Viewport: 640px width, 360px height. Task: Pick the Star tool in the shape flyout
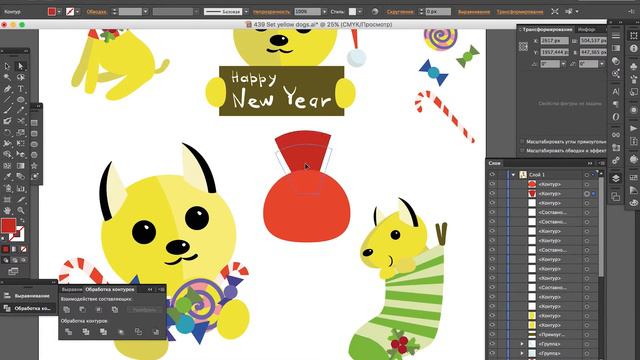34,166
